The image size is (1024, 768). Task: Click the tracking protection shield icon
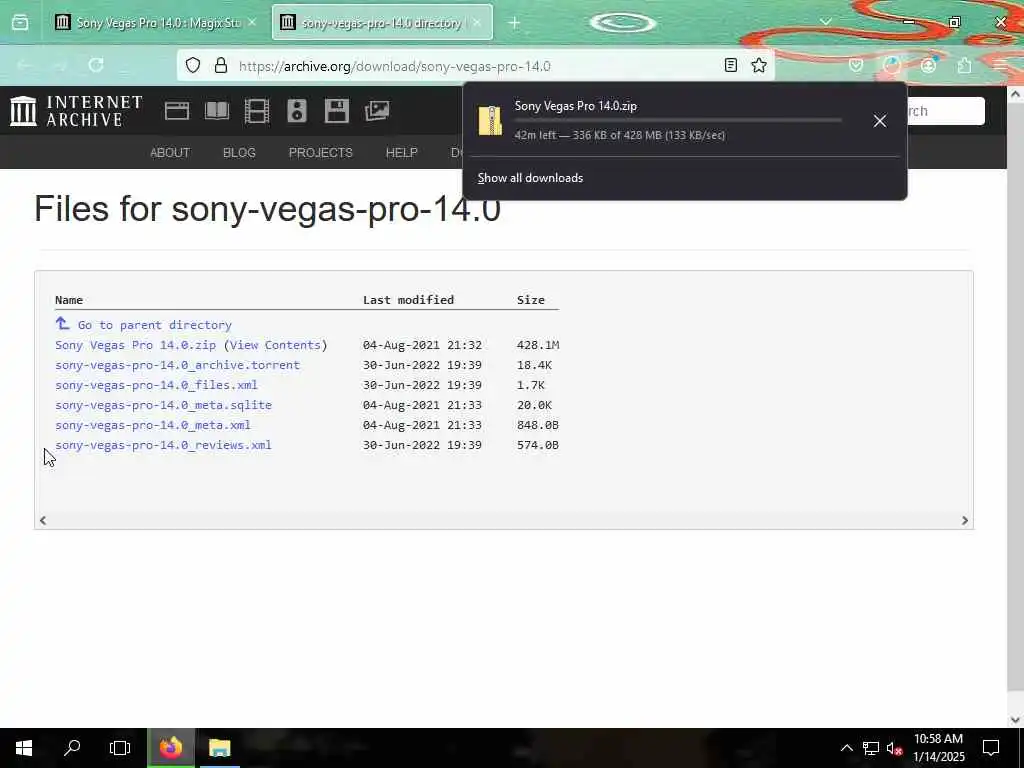[x=193, y=65]
